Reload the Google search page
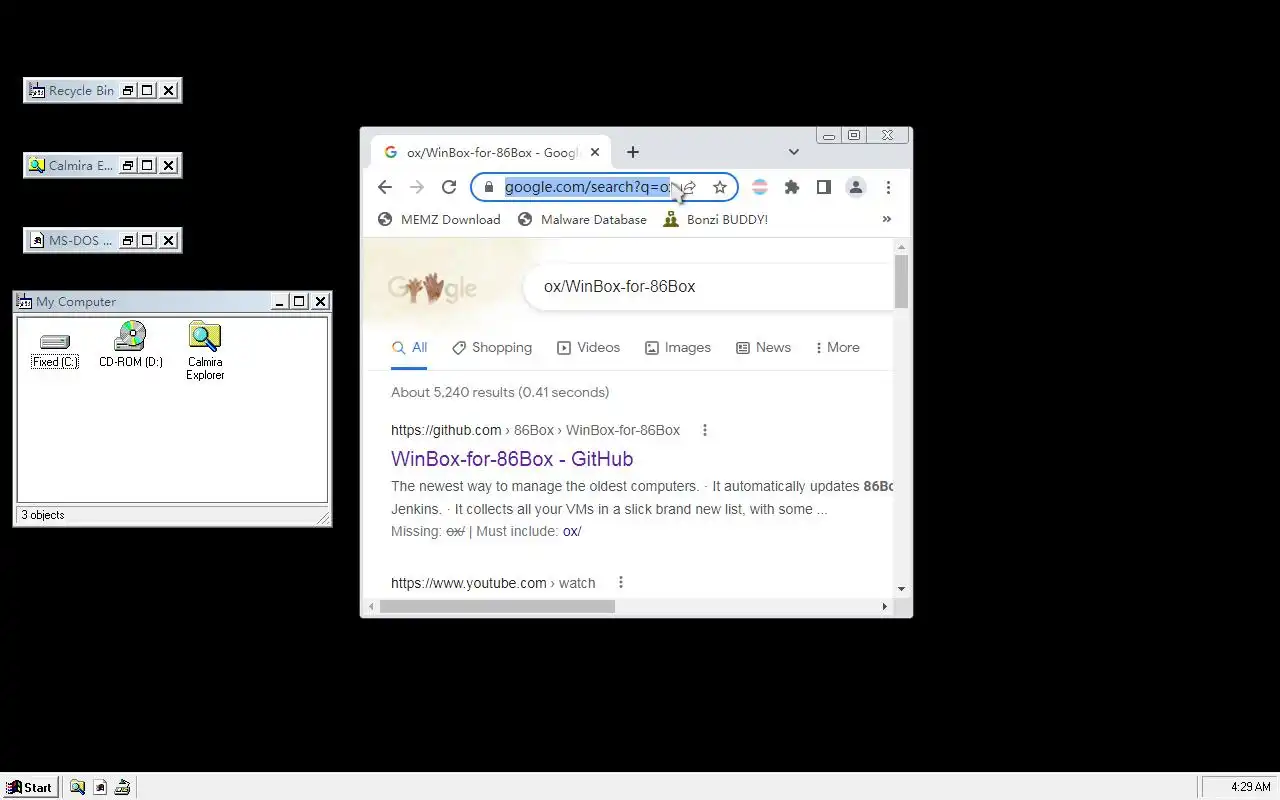The width and height of the screenshot is (1280, 800). click(449, 187)
